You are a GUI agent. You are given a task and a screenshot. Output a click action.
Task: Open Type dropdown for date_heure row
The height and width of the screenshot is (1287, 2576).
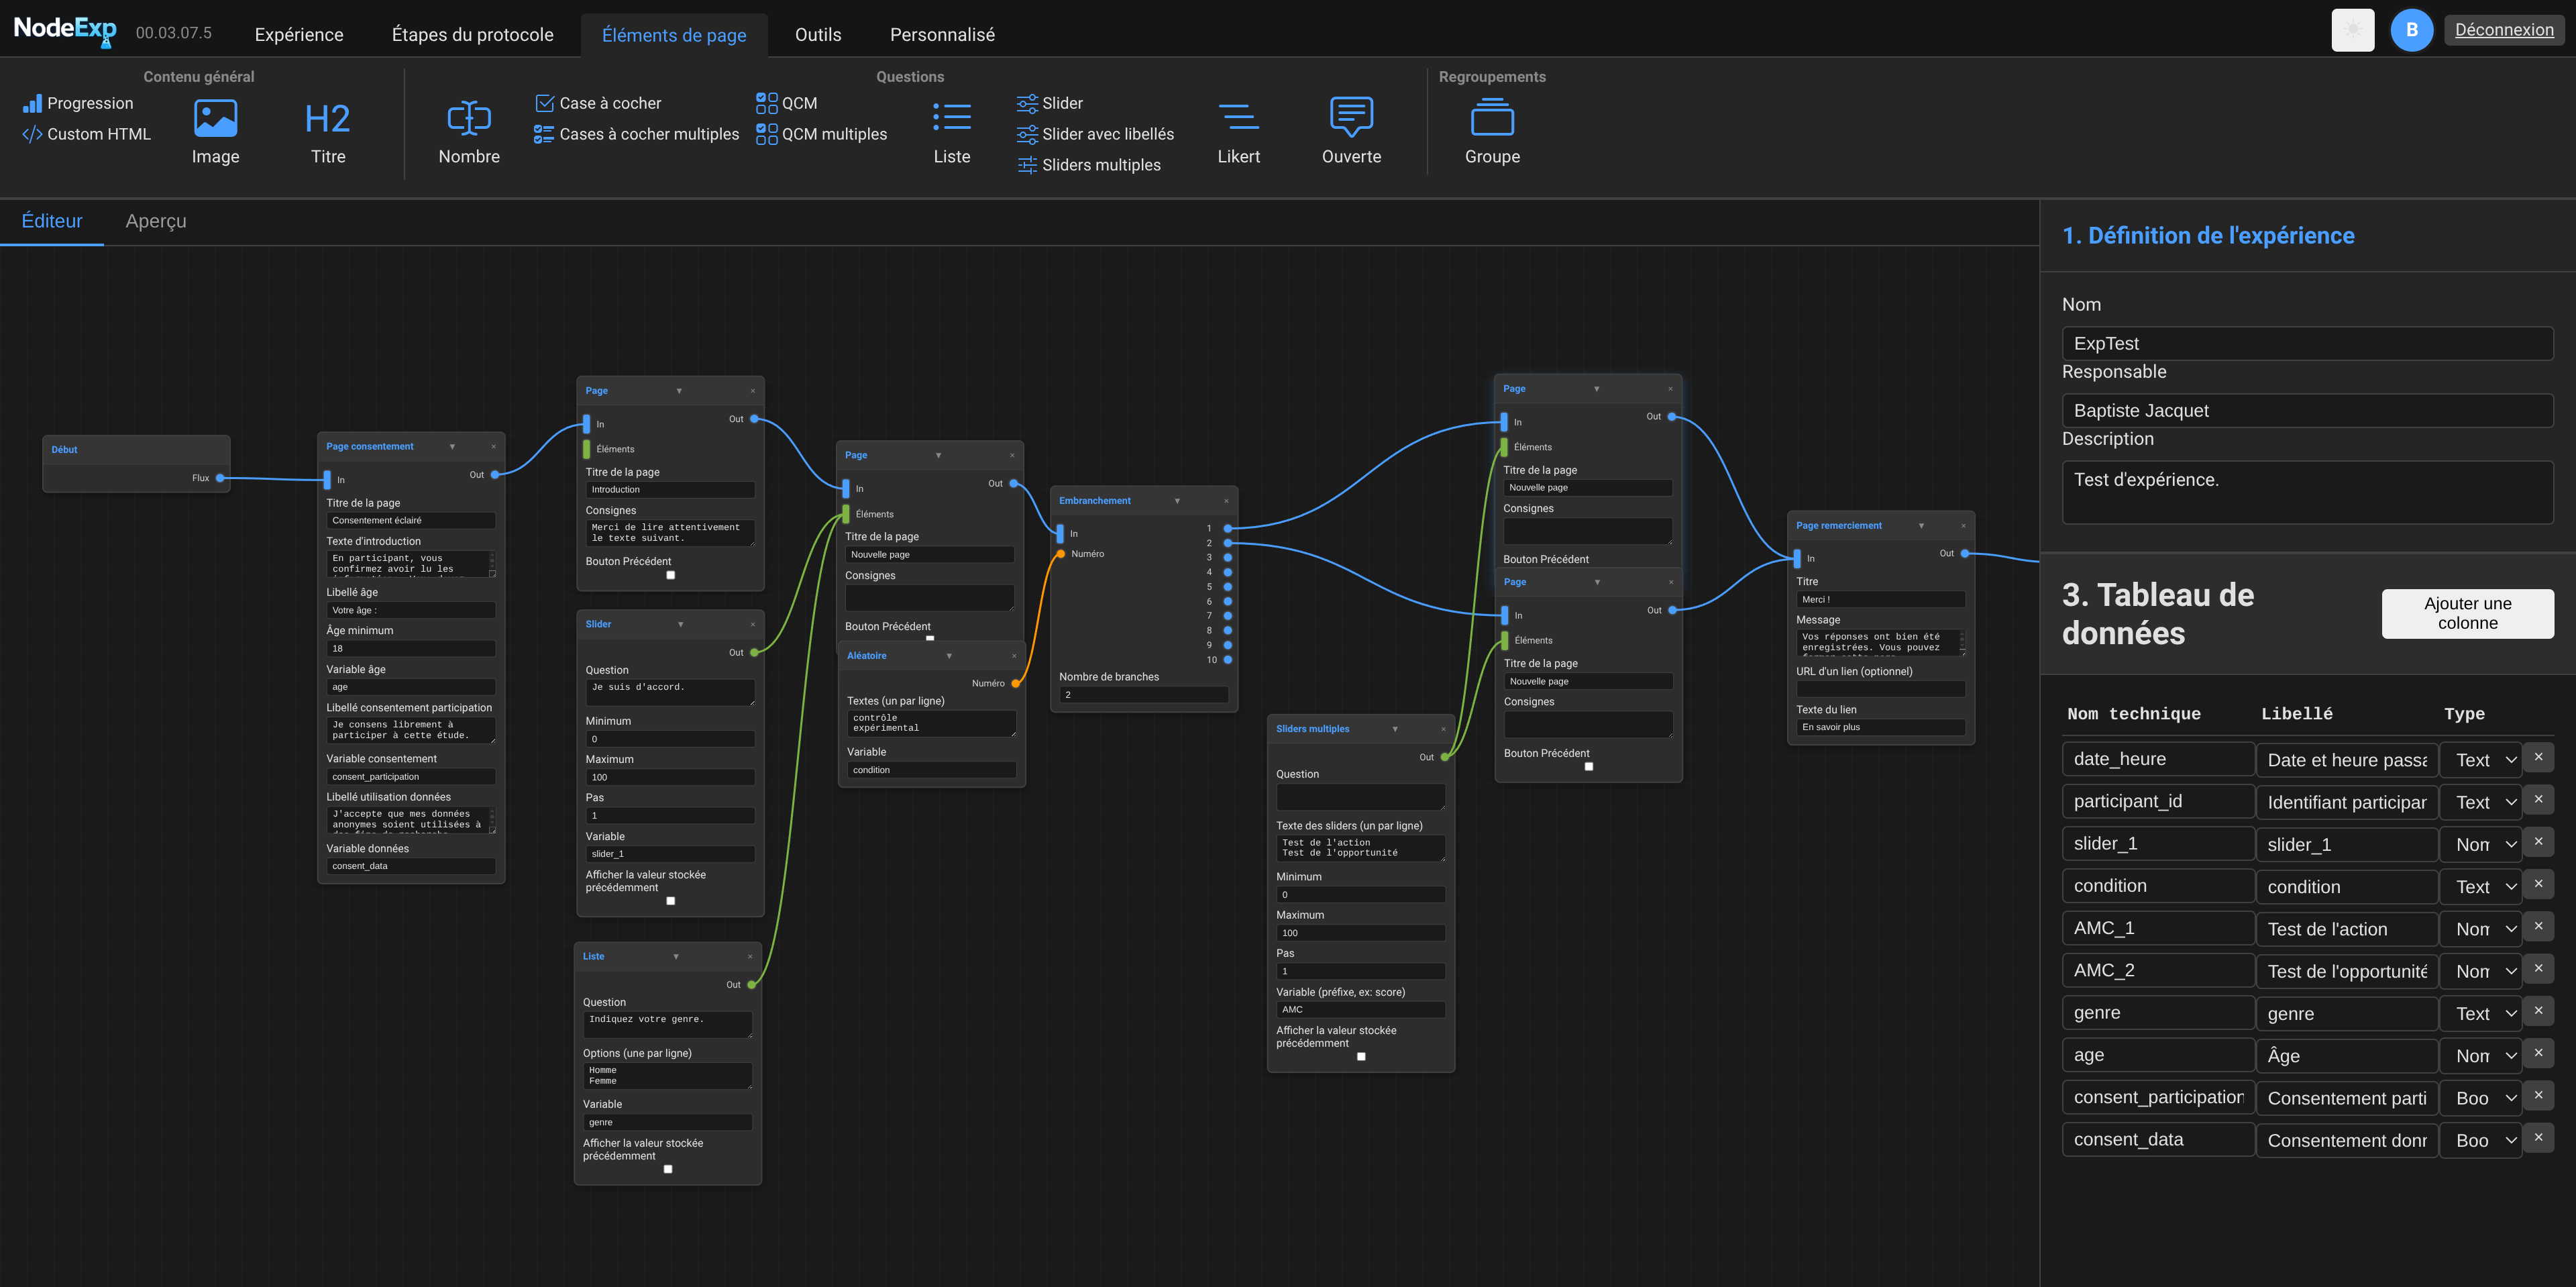coord(2482,760)
